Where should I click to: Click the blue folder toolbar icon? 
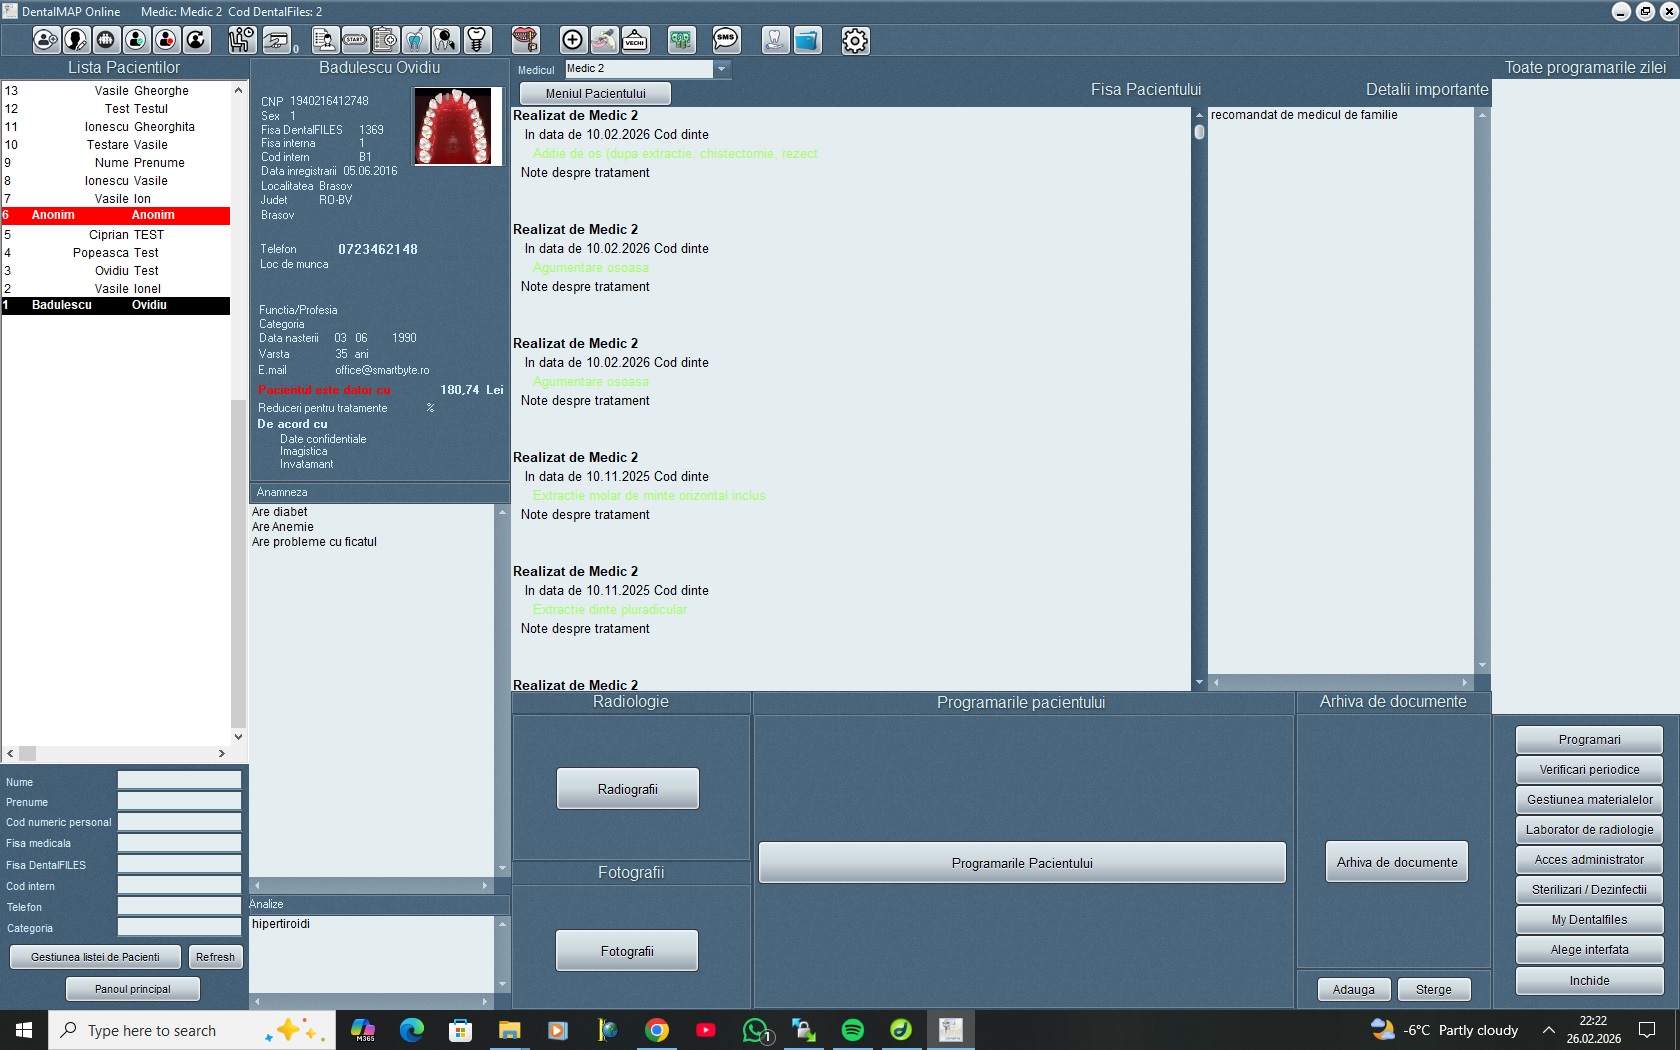[806, 40]
